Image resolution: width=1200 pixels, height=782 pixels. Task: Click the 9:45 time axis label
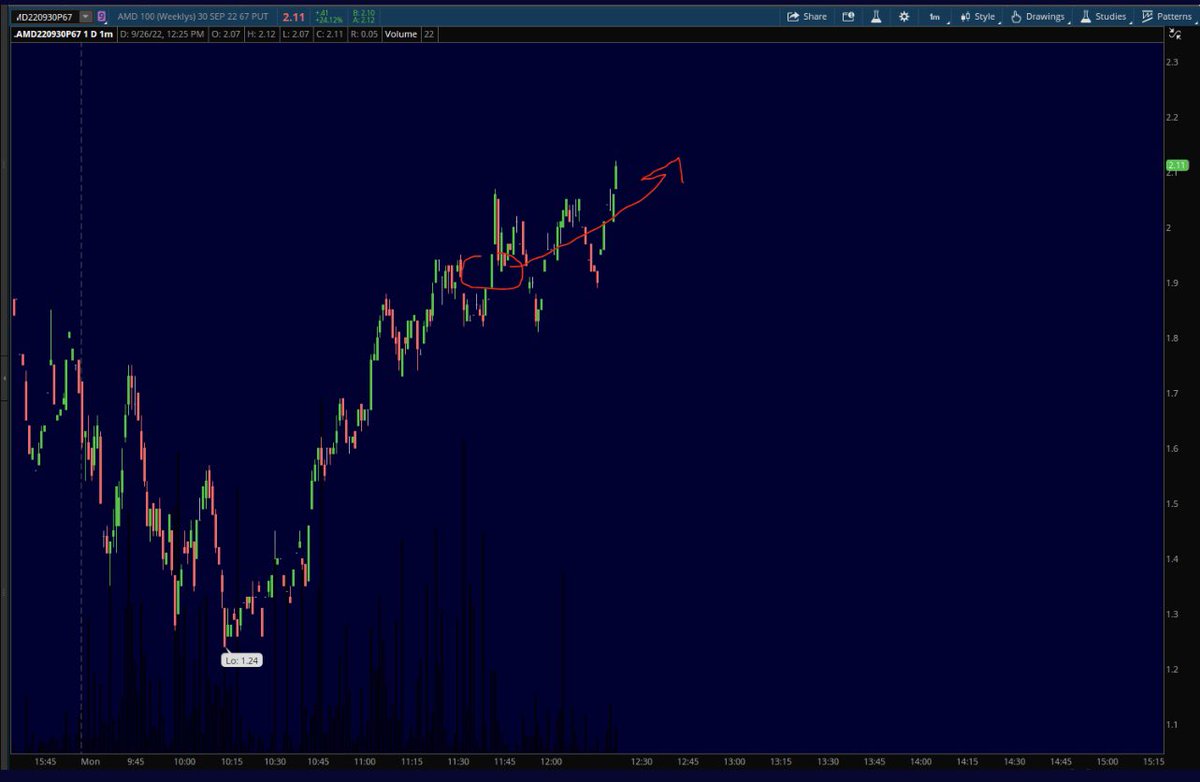tap(138, 761)
